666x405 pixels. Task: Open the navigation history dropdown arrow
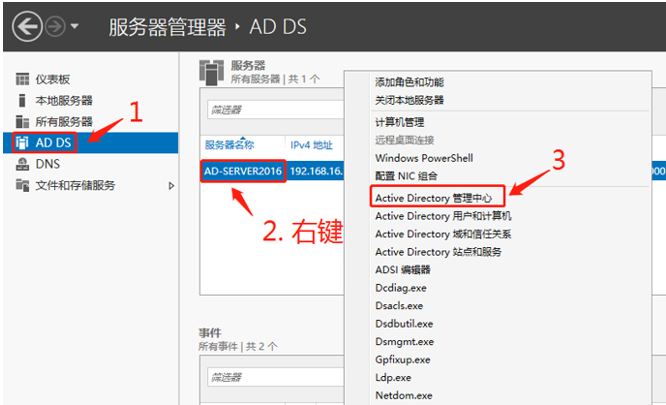75,26
